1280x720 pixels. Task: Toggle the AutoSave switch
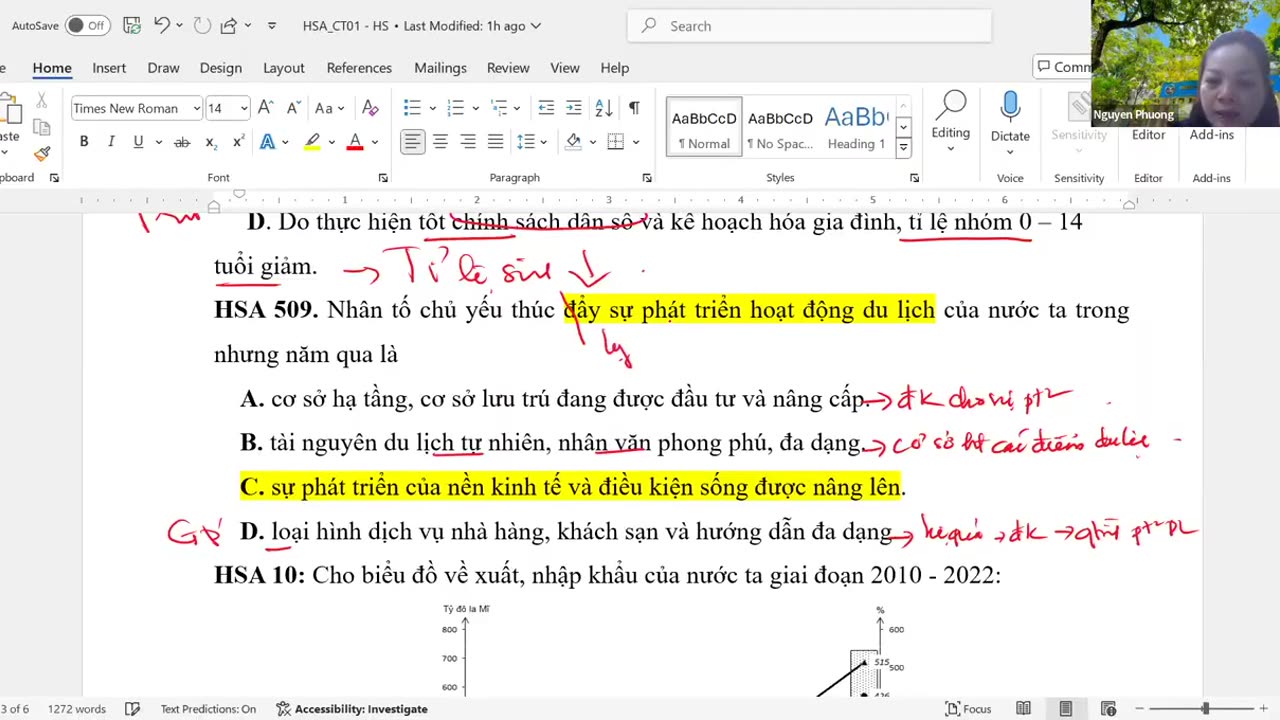[88, 26]
